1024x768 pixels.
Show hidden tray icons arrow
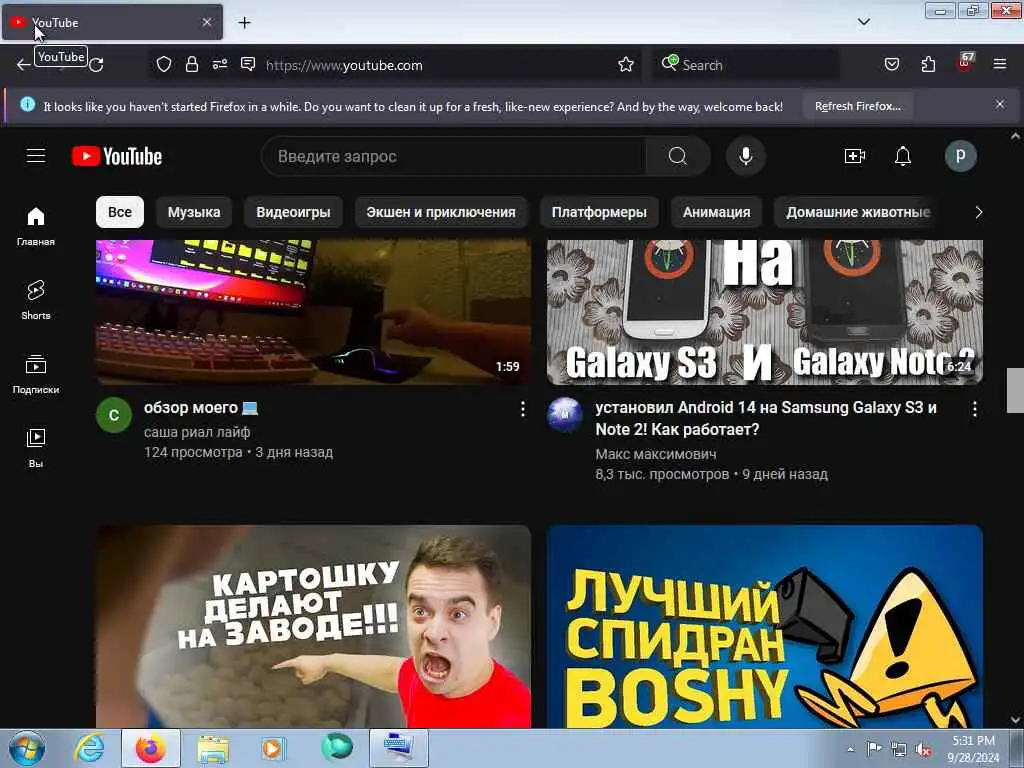(850, 749)
